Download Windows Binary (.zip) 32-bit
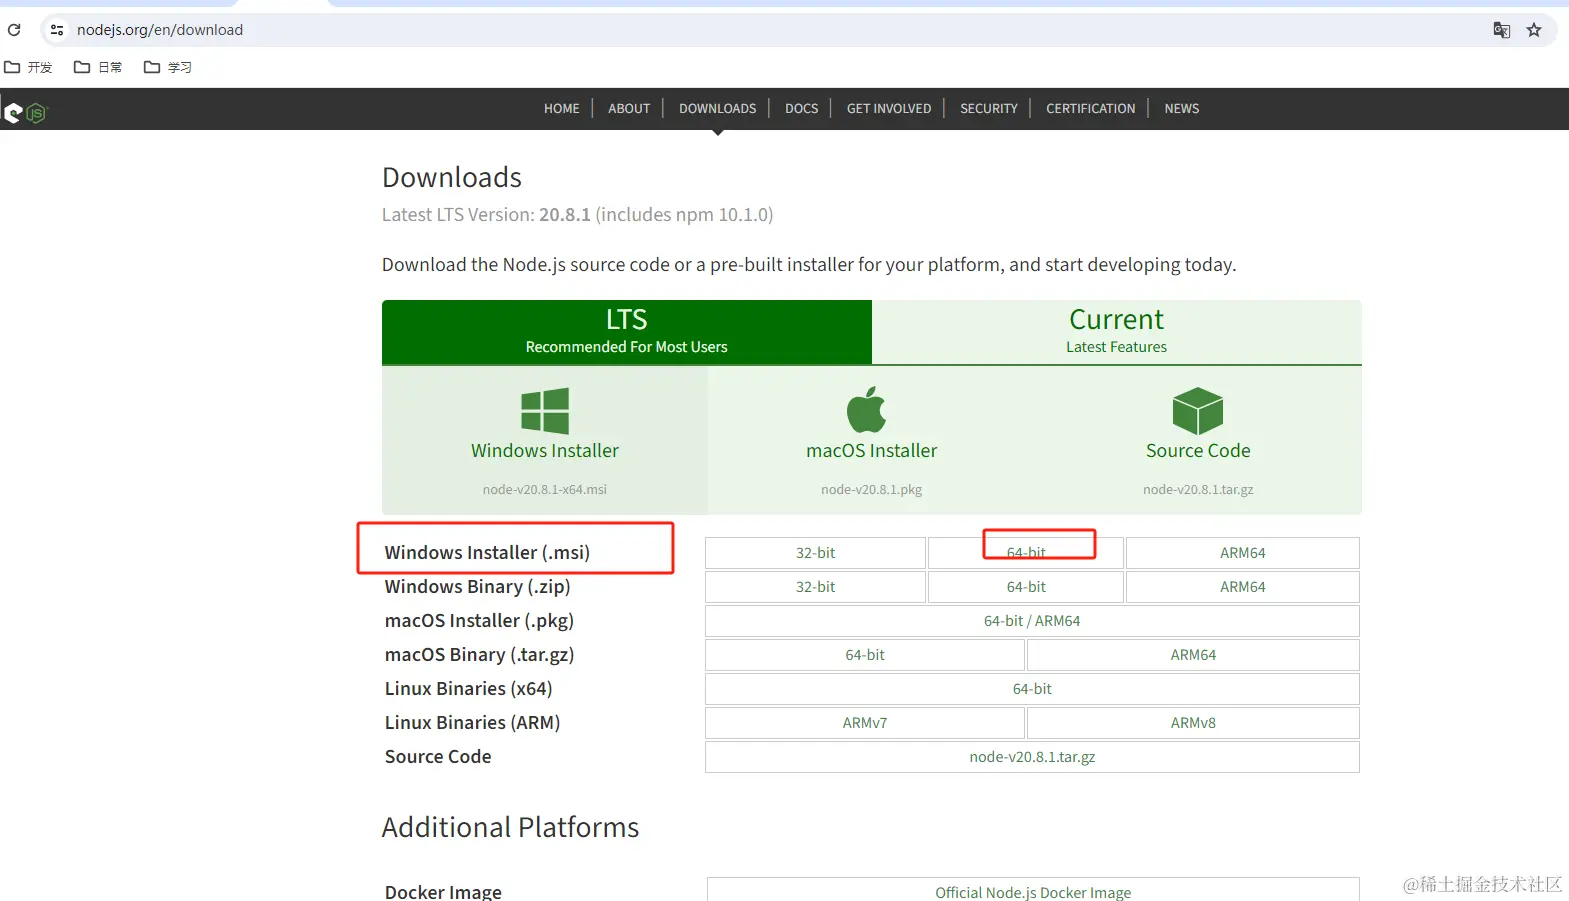1569x901 pixels. (x=815, y=587)
